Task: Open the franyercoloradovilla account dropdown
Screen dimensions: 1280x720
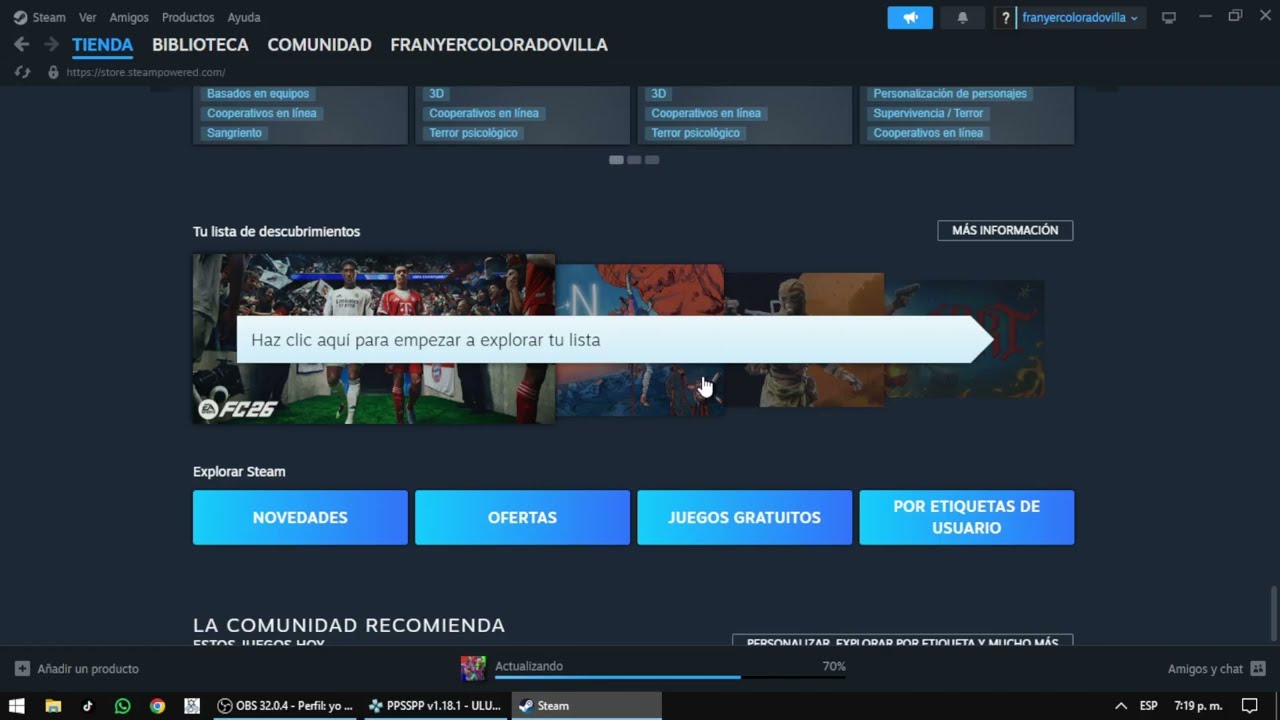Action: click(1079, 18)
